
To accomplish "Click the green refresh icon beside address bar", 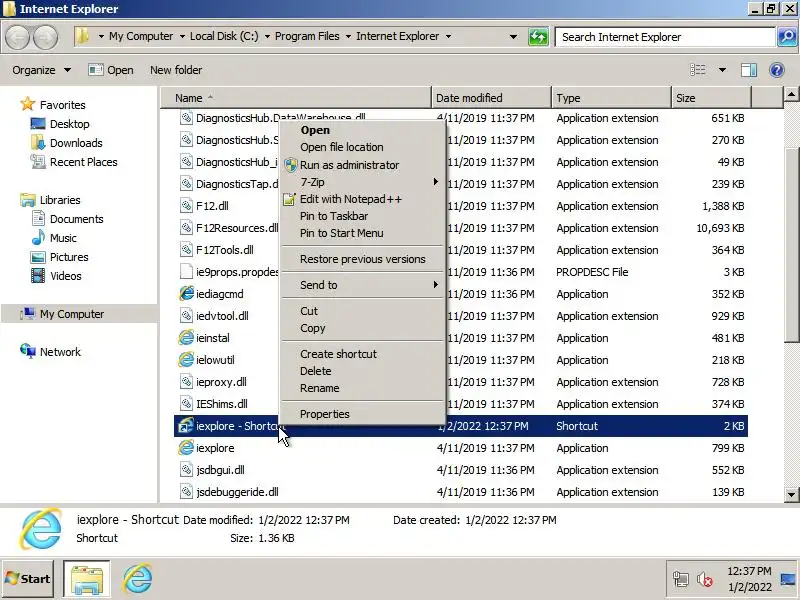I will (x=538, y=37).
